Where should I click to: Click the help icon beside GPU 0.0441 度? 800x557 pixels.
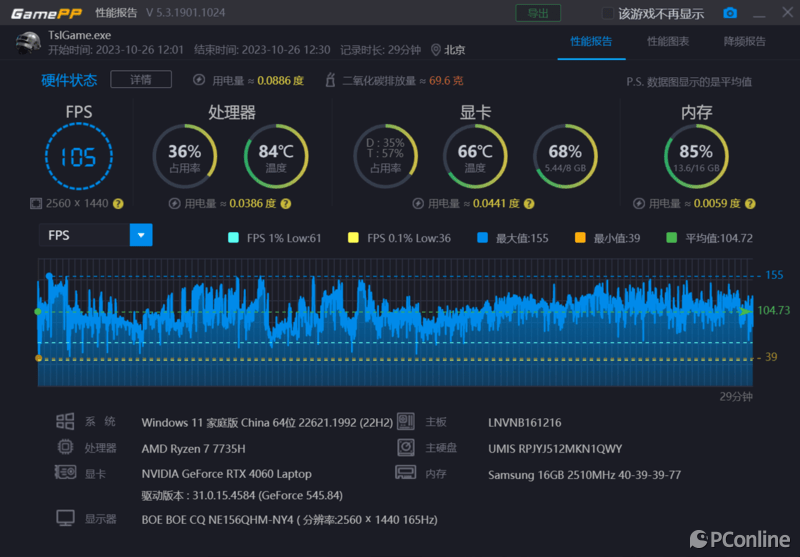click(529, 204)
